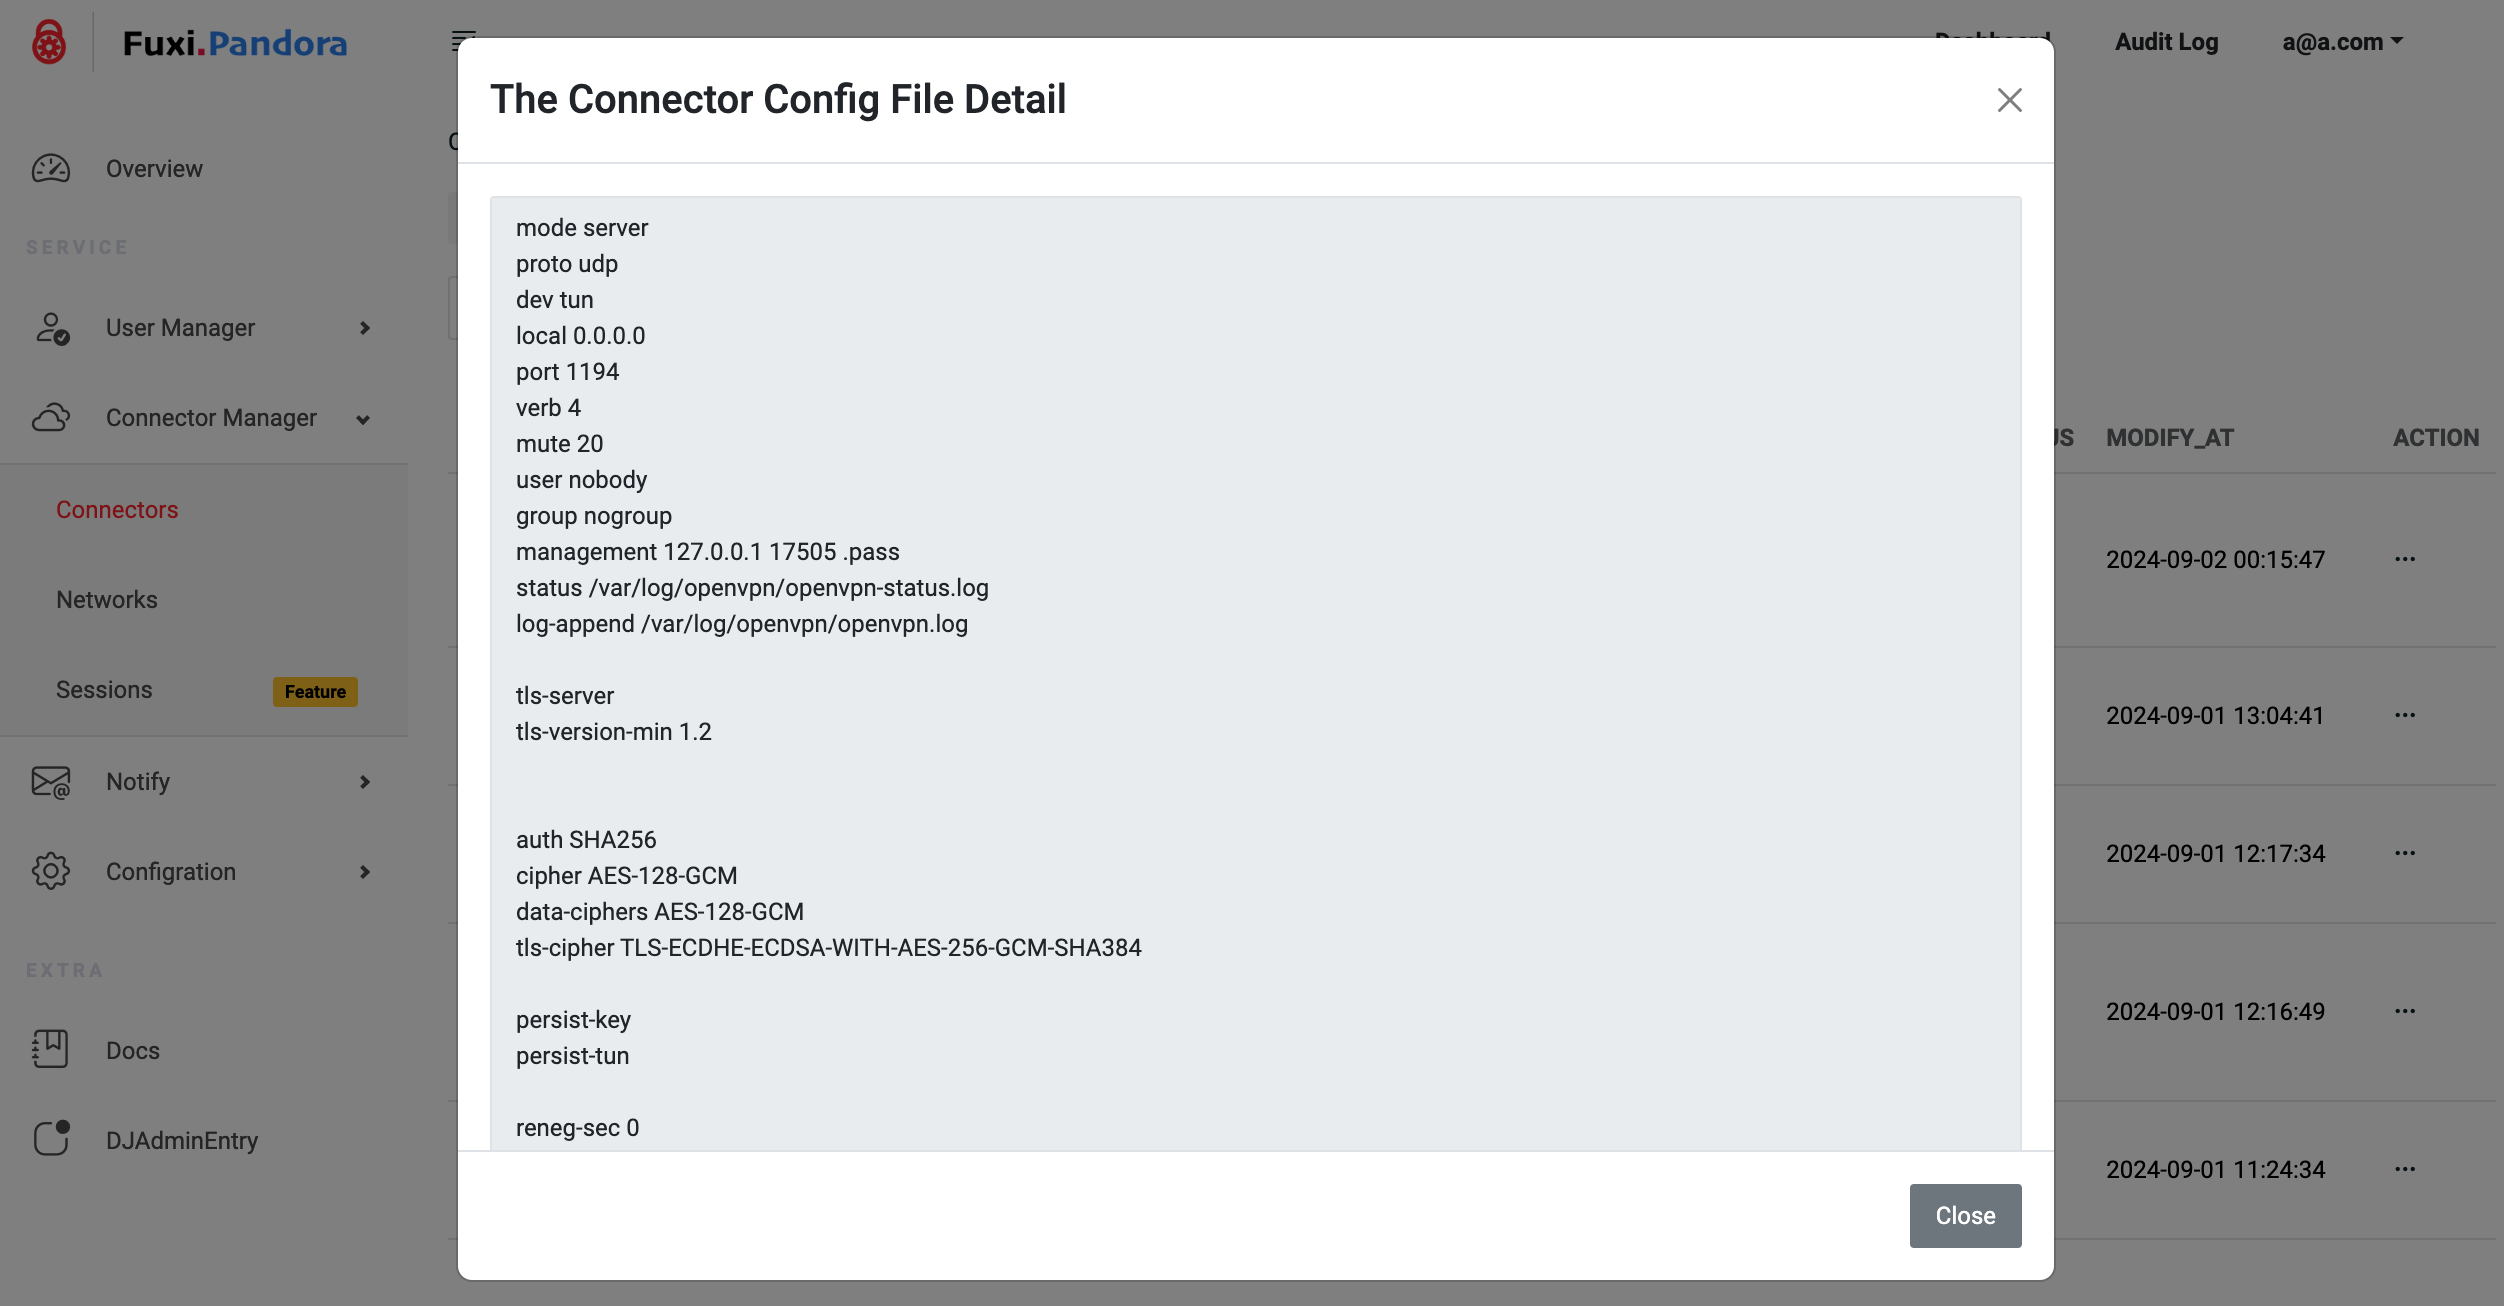Image resolution: width=2504 pixels, height=1306 pixels.
Task: Expand the User Manager submenu arrow
Action: pos(365,328)
